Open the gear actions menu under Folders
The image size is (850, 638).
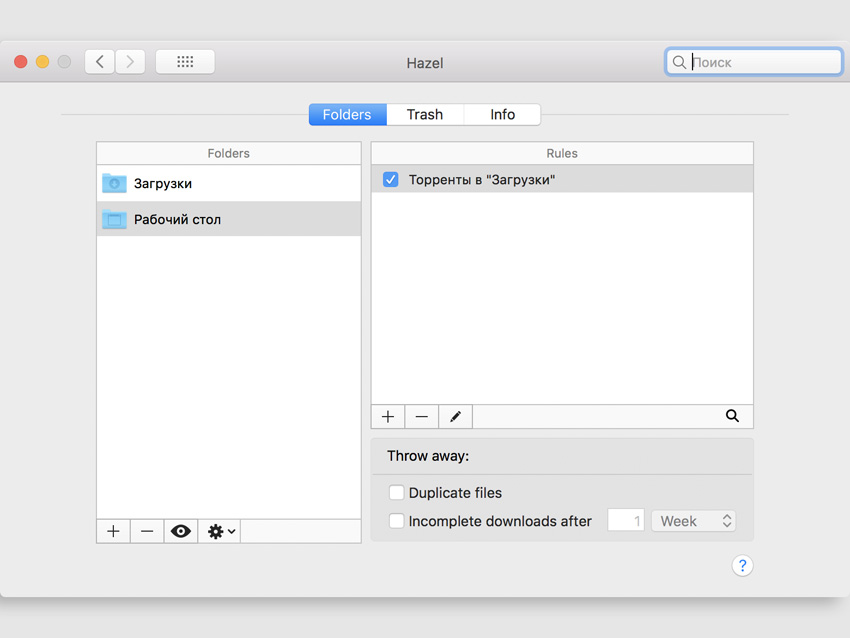pos(221,531)
